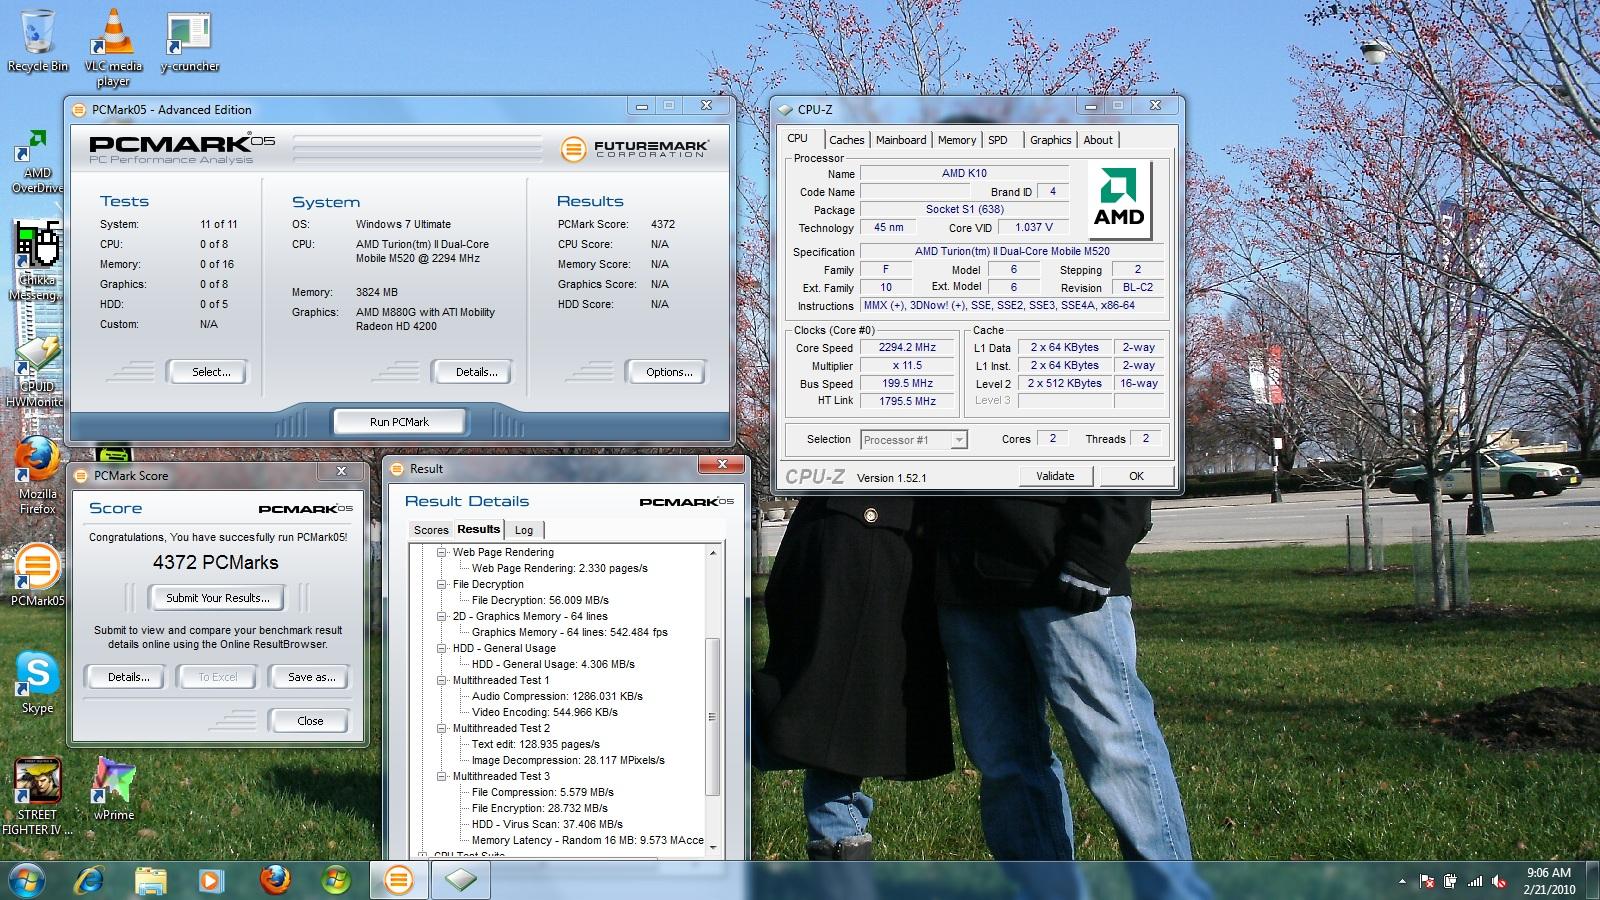Open the y-cruncher desktop shortcut
Image resolution: width=1600 pixels, height=900 pixels.
190,41
